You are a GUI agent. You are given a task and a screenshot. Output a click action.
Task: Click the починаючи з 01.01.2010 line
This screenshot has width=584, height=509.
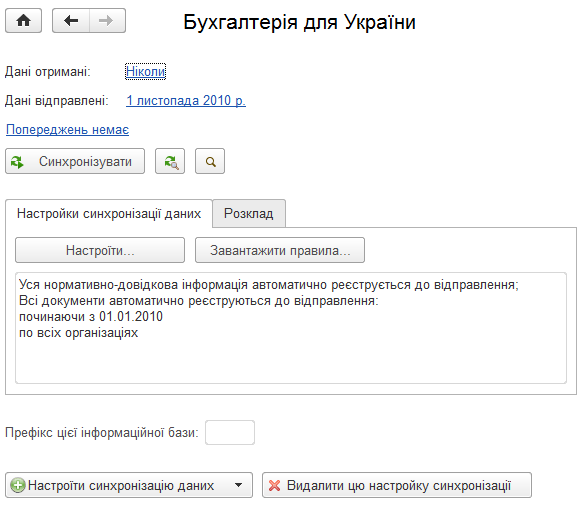[x=91, y=316]
